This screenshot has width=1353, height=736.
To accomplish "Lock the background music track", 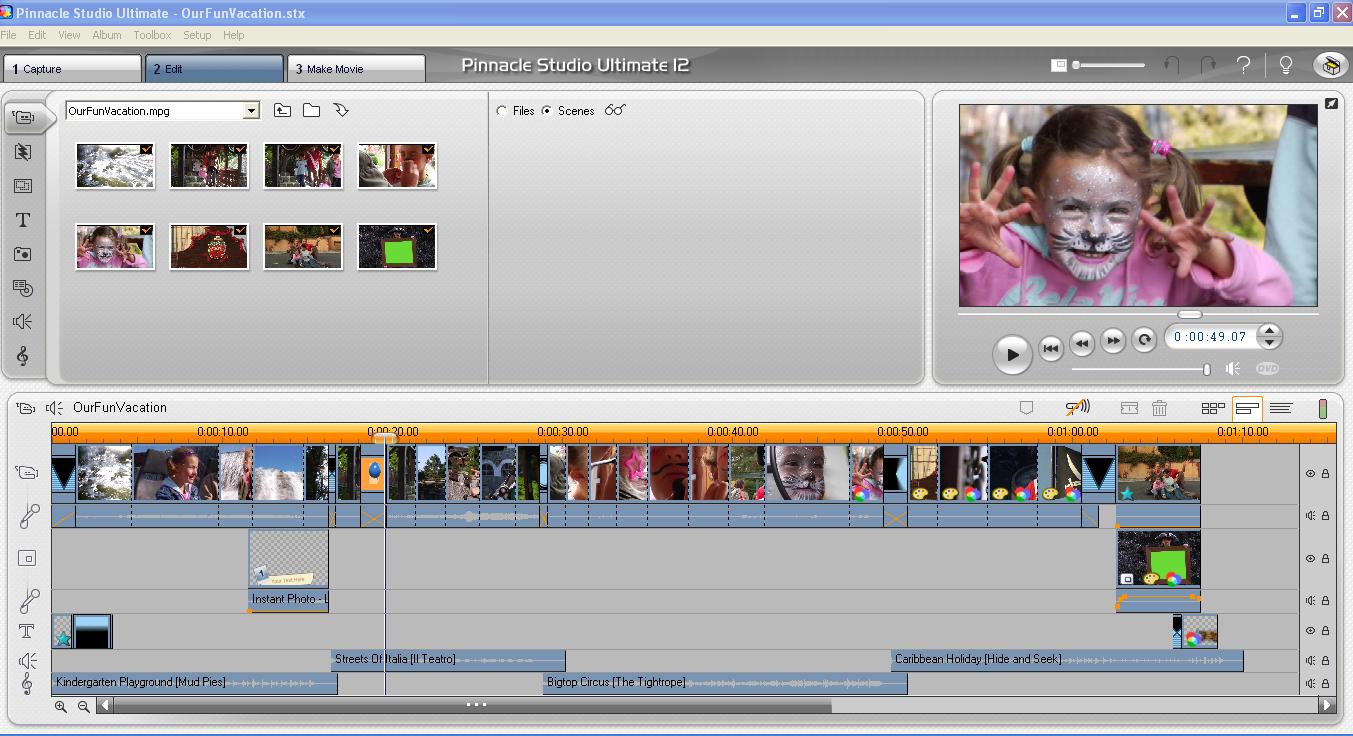I will coord(1326,684).
